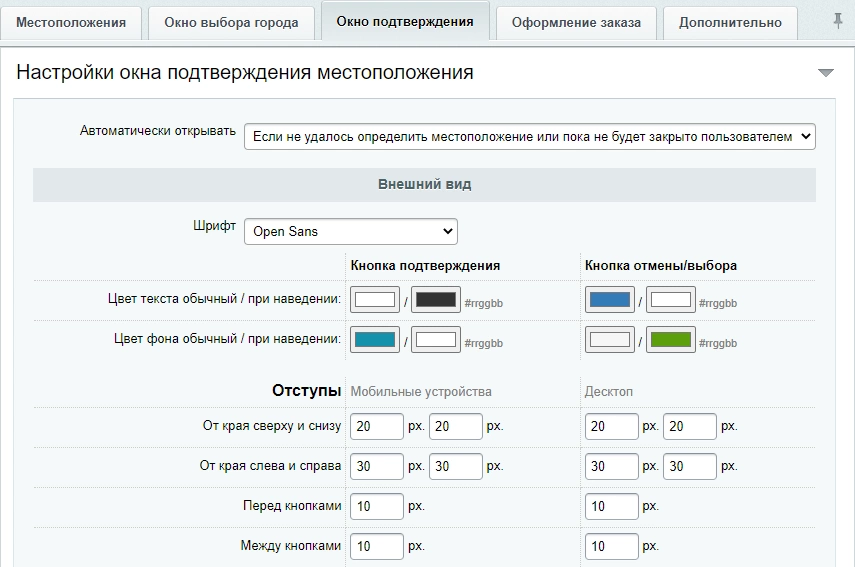Click confirm button teal background swatch
This screenshot has height=567, width=855.
[x=375, y=340]
